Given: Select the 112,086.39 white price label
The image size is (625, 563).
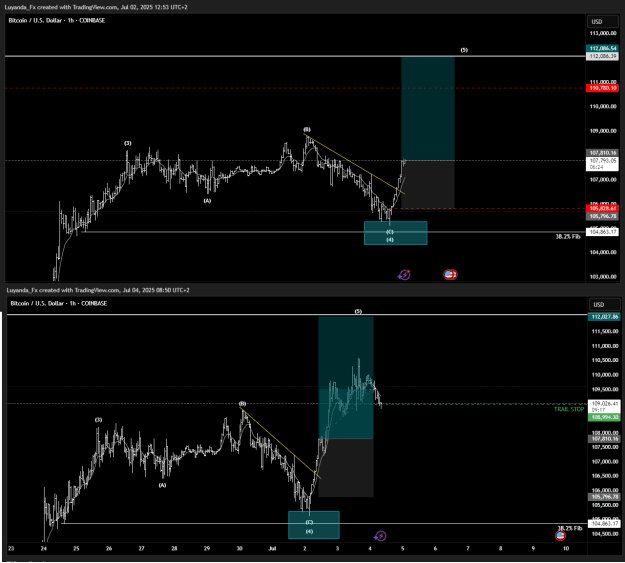Looking at the screenshot, I should [x=602, y=56].
